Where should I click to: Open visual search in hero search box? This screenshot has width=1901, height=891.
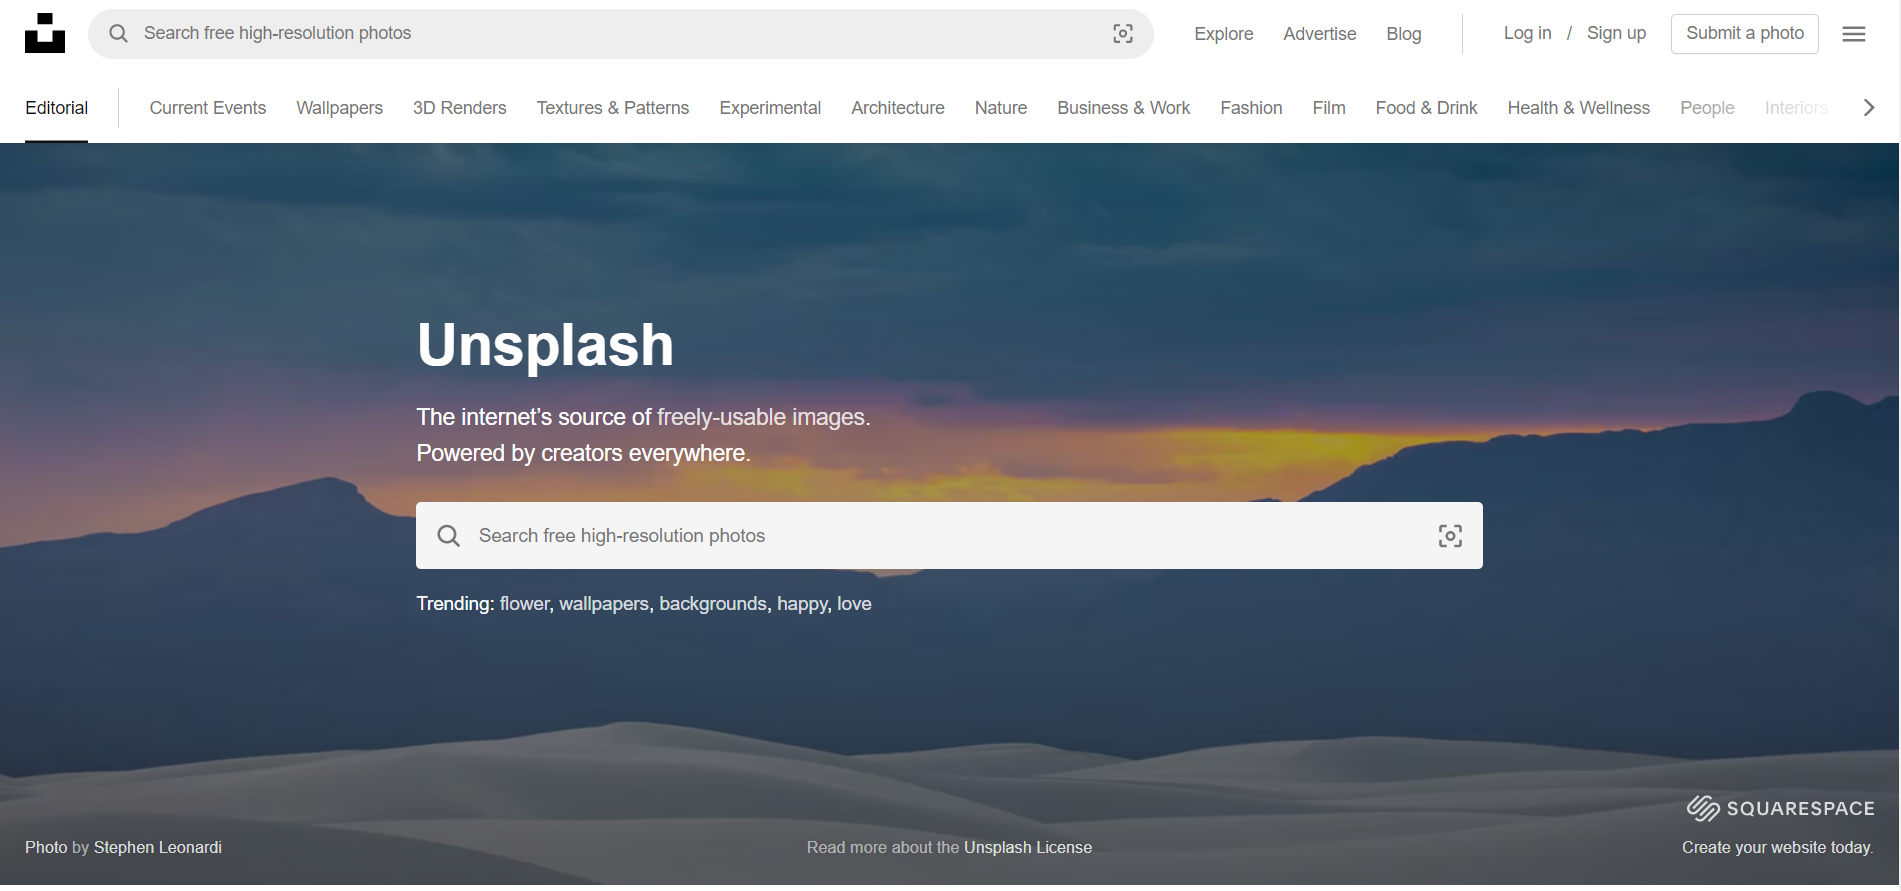point(1450,536)
